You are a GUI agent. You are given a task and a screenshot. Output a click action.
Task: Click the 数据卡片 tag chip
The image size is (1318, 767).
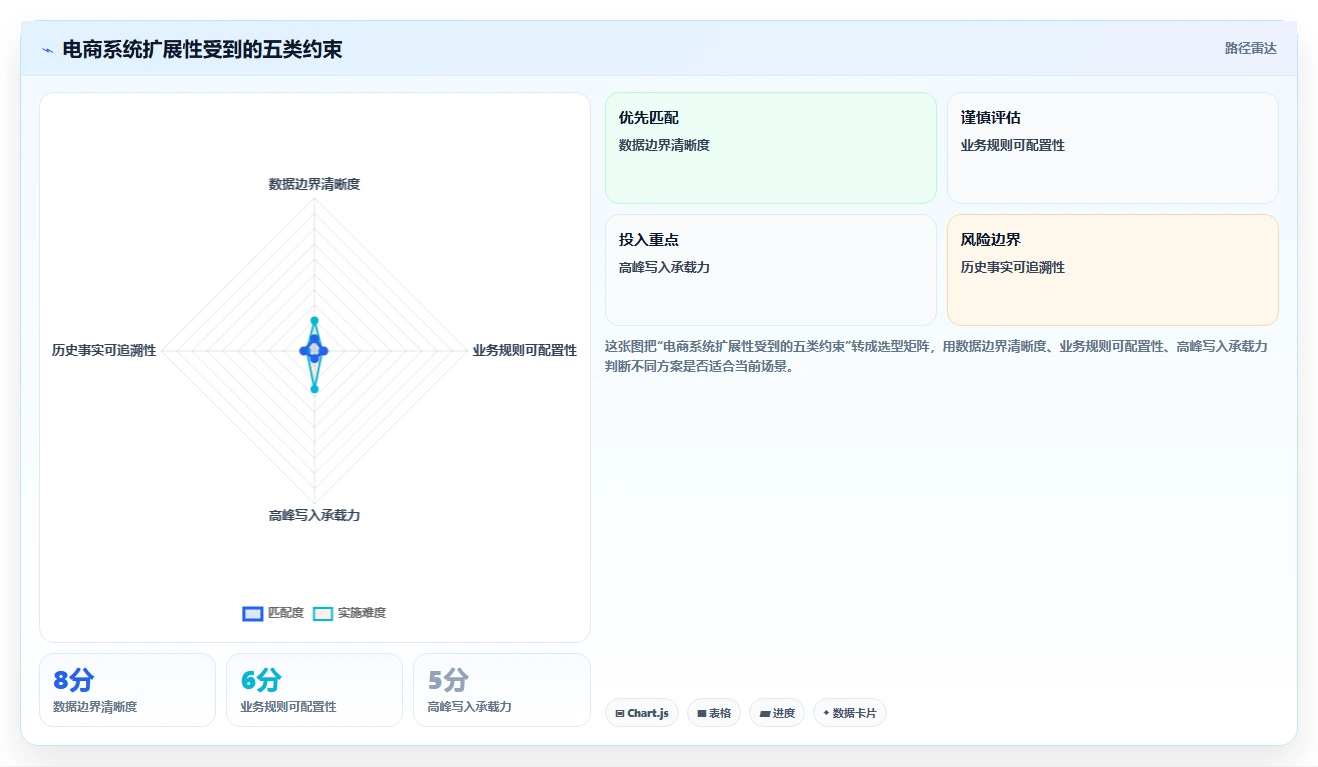pyautogui.click(x=850, y=713)
